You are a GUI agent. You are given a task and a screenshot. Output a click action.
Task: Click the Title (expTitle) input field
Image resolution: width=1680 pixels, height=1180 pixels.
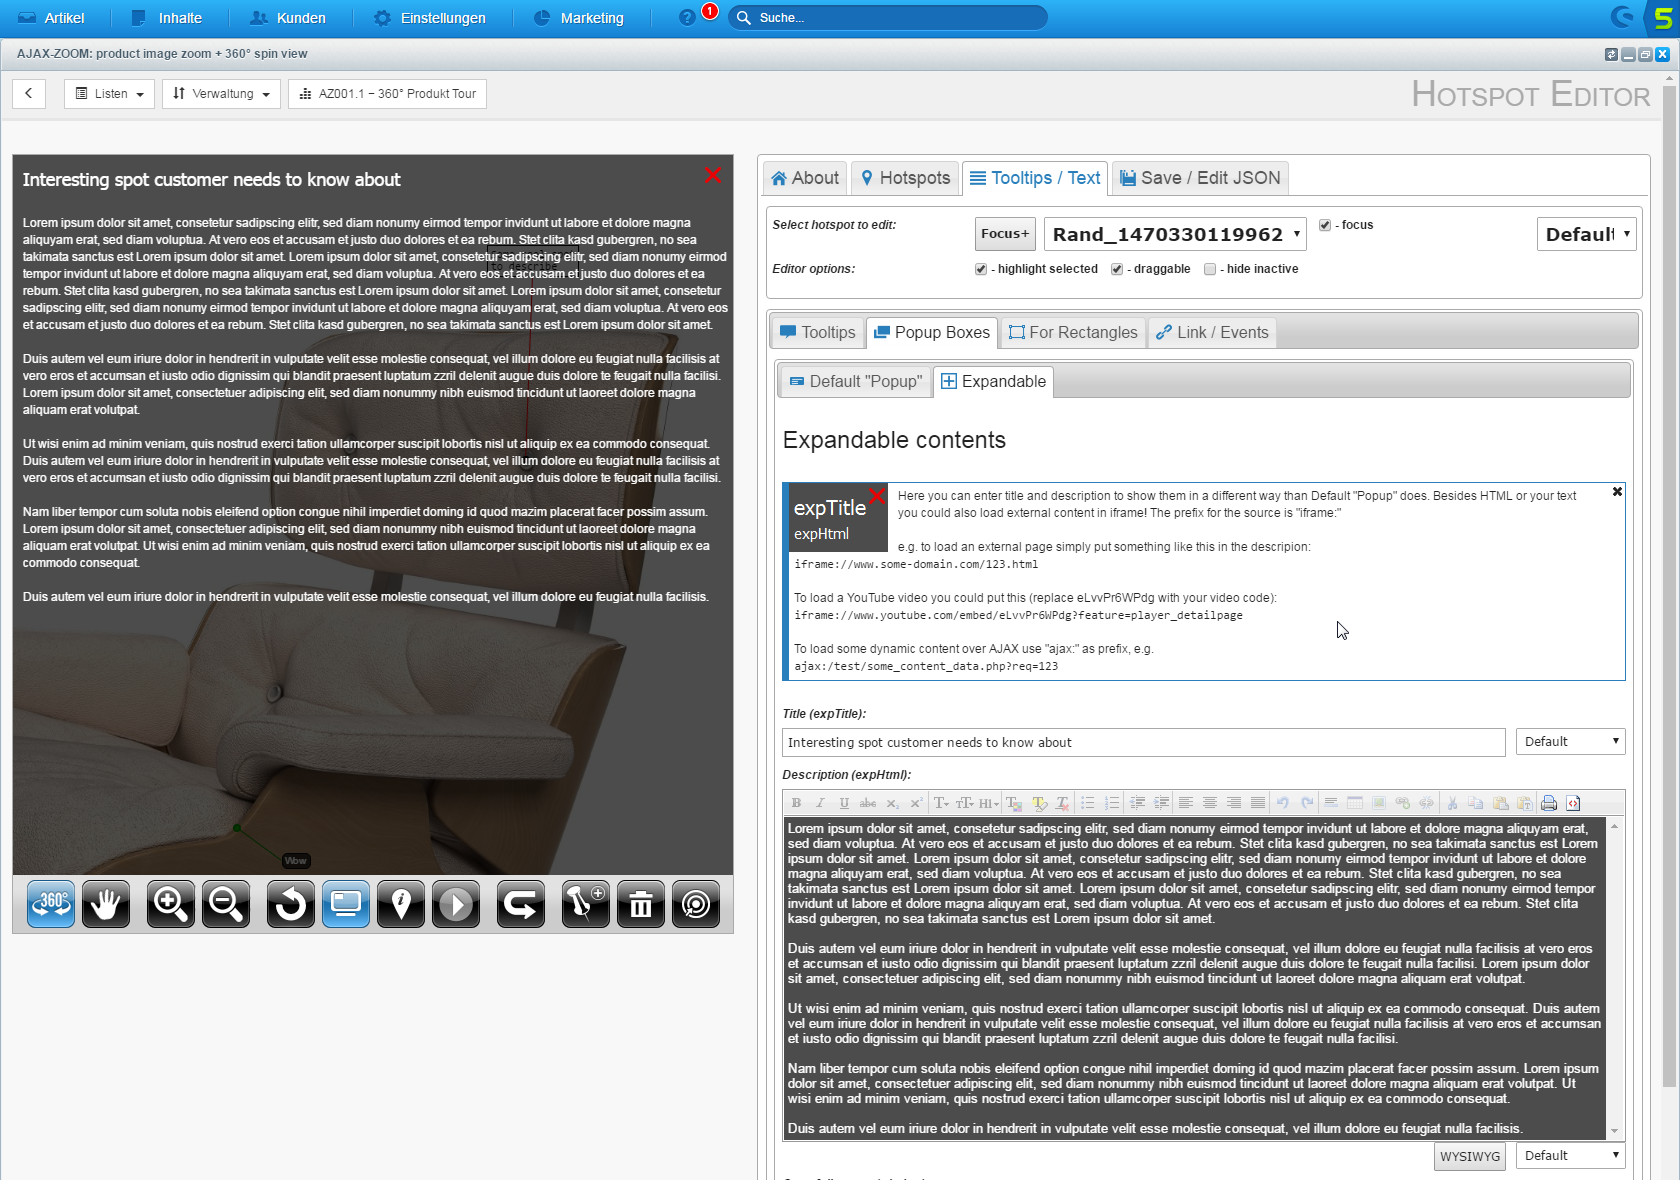click(x=1143, y=742)
